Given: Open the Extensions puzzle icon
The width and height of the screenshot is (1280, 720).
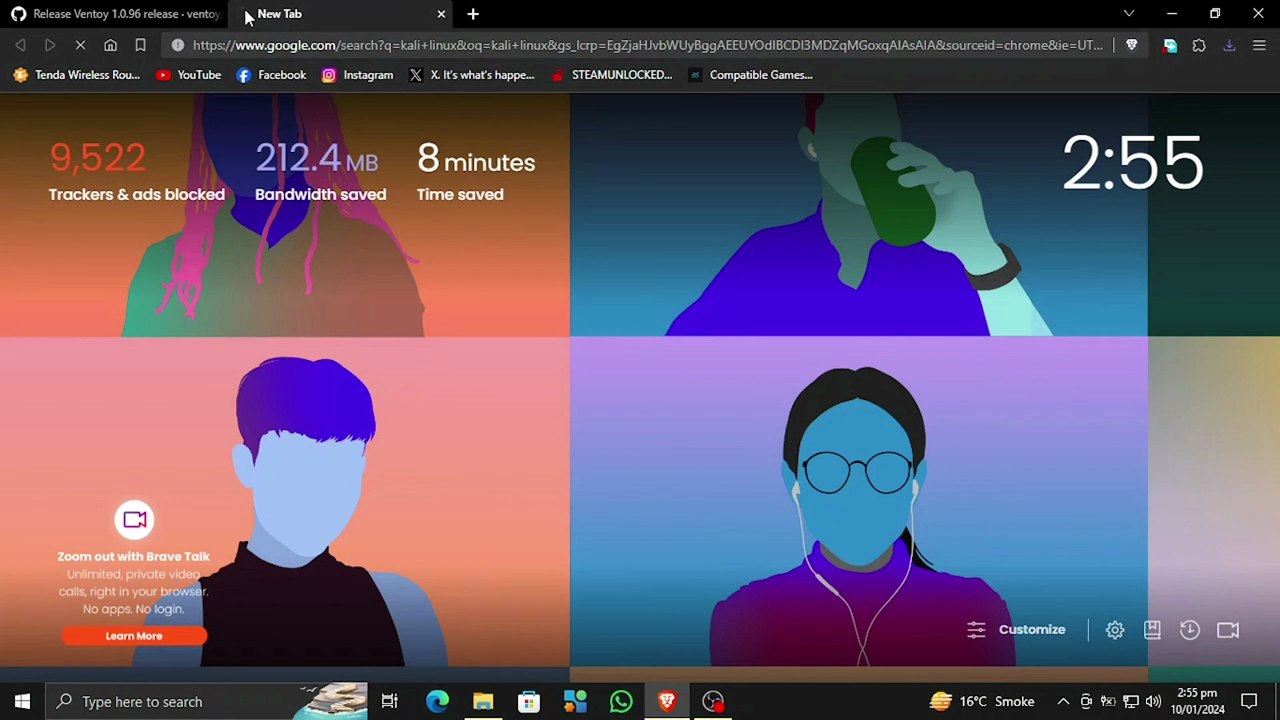Looking at the screenshot, I should (1199, 45).
